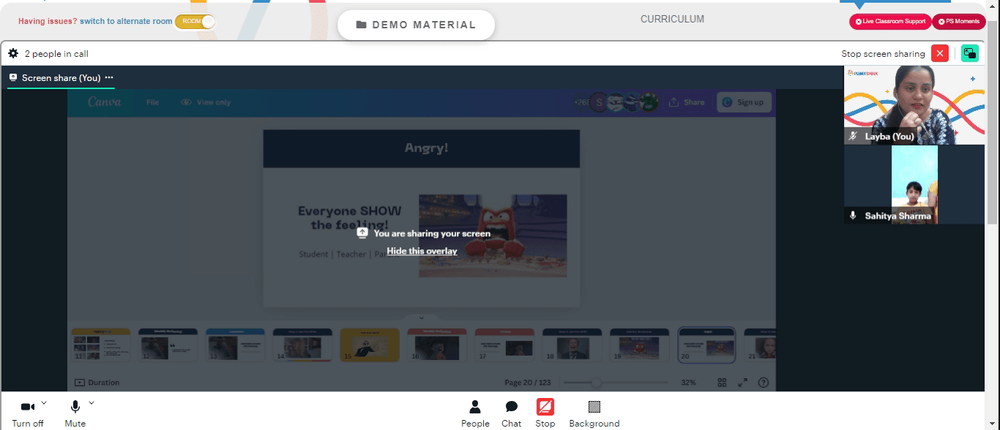
Task: Open the Chat panel
Action: [x=511, y=413]
